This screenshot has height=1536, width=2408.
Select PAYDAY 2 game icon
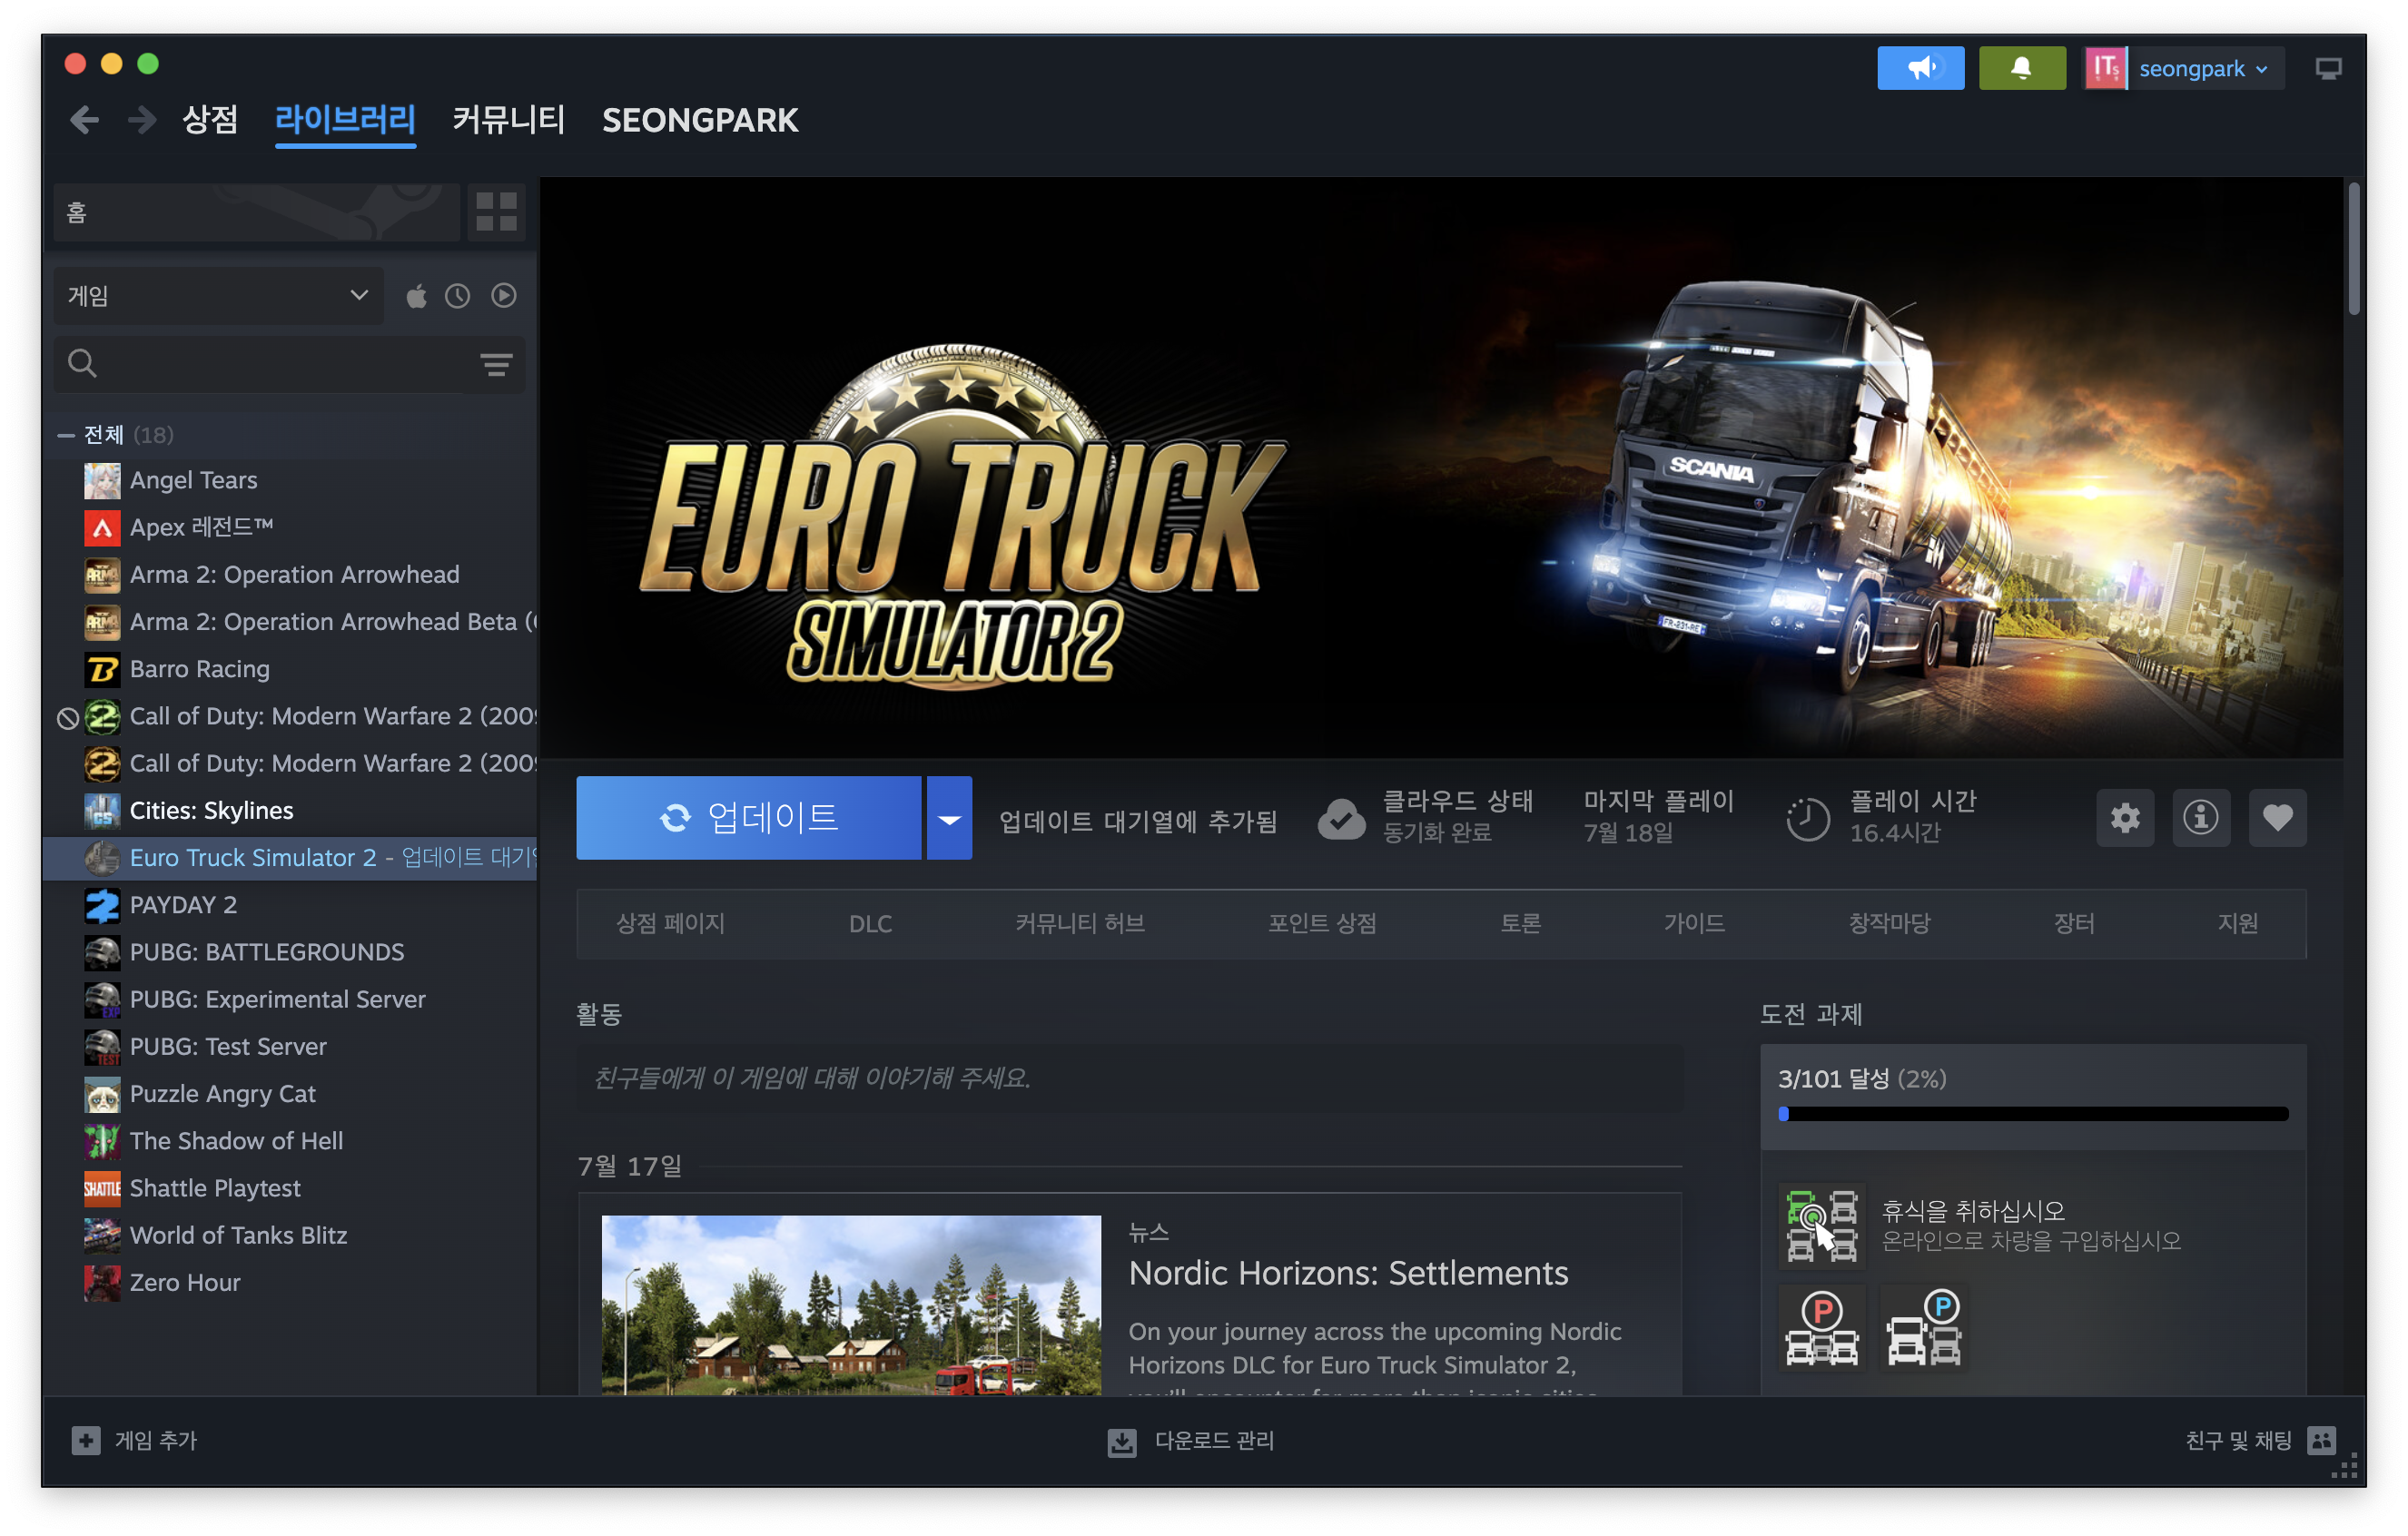click(102, 906)
